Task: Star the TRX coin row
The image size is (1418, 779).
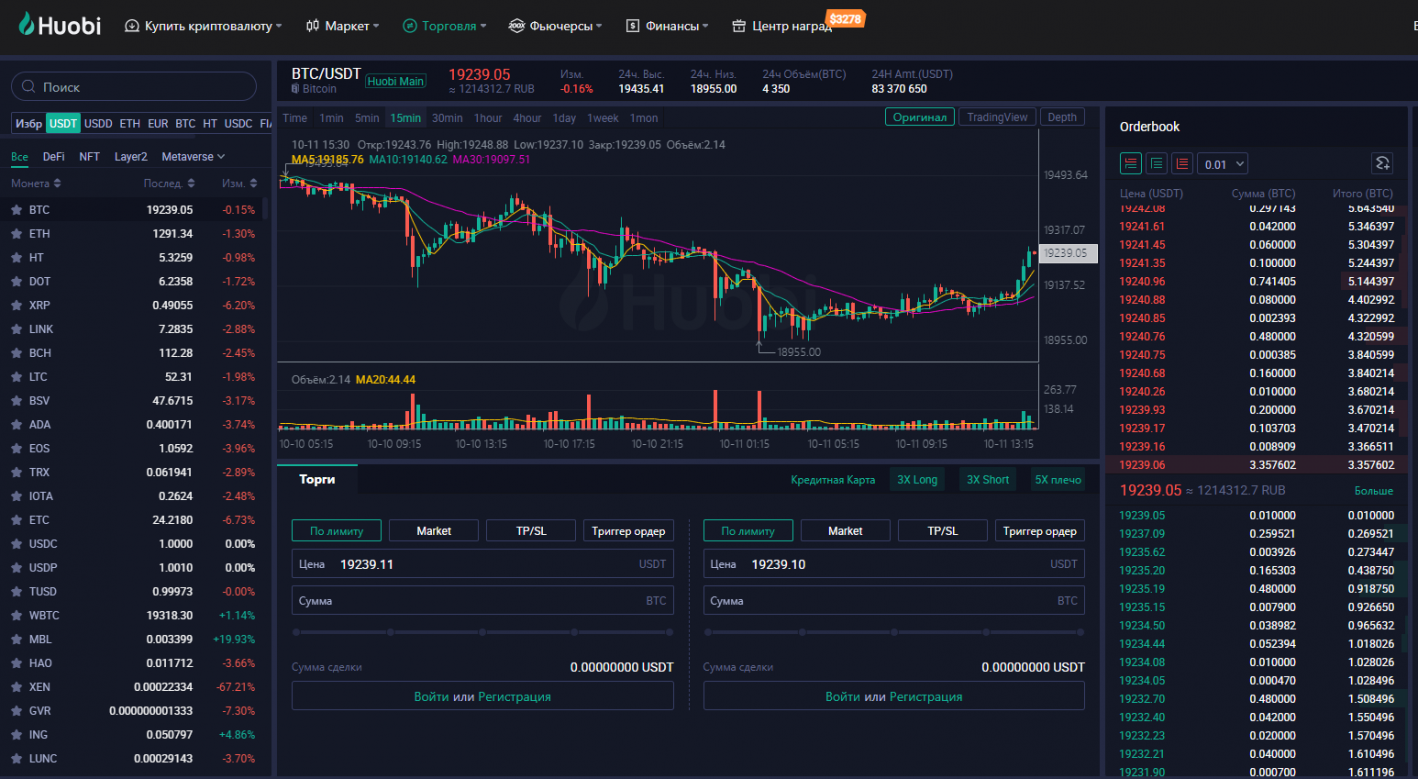Action: [x=16, y=472]
